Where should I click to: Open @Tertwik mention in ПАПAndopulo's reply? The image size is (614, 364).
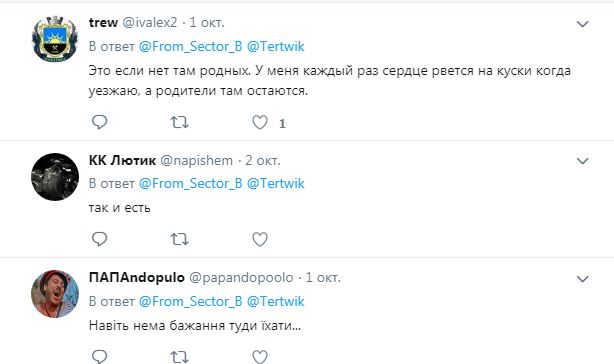coord(275,301)
